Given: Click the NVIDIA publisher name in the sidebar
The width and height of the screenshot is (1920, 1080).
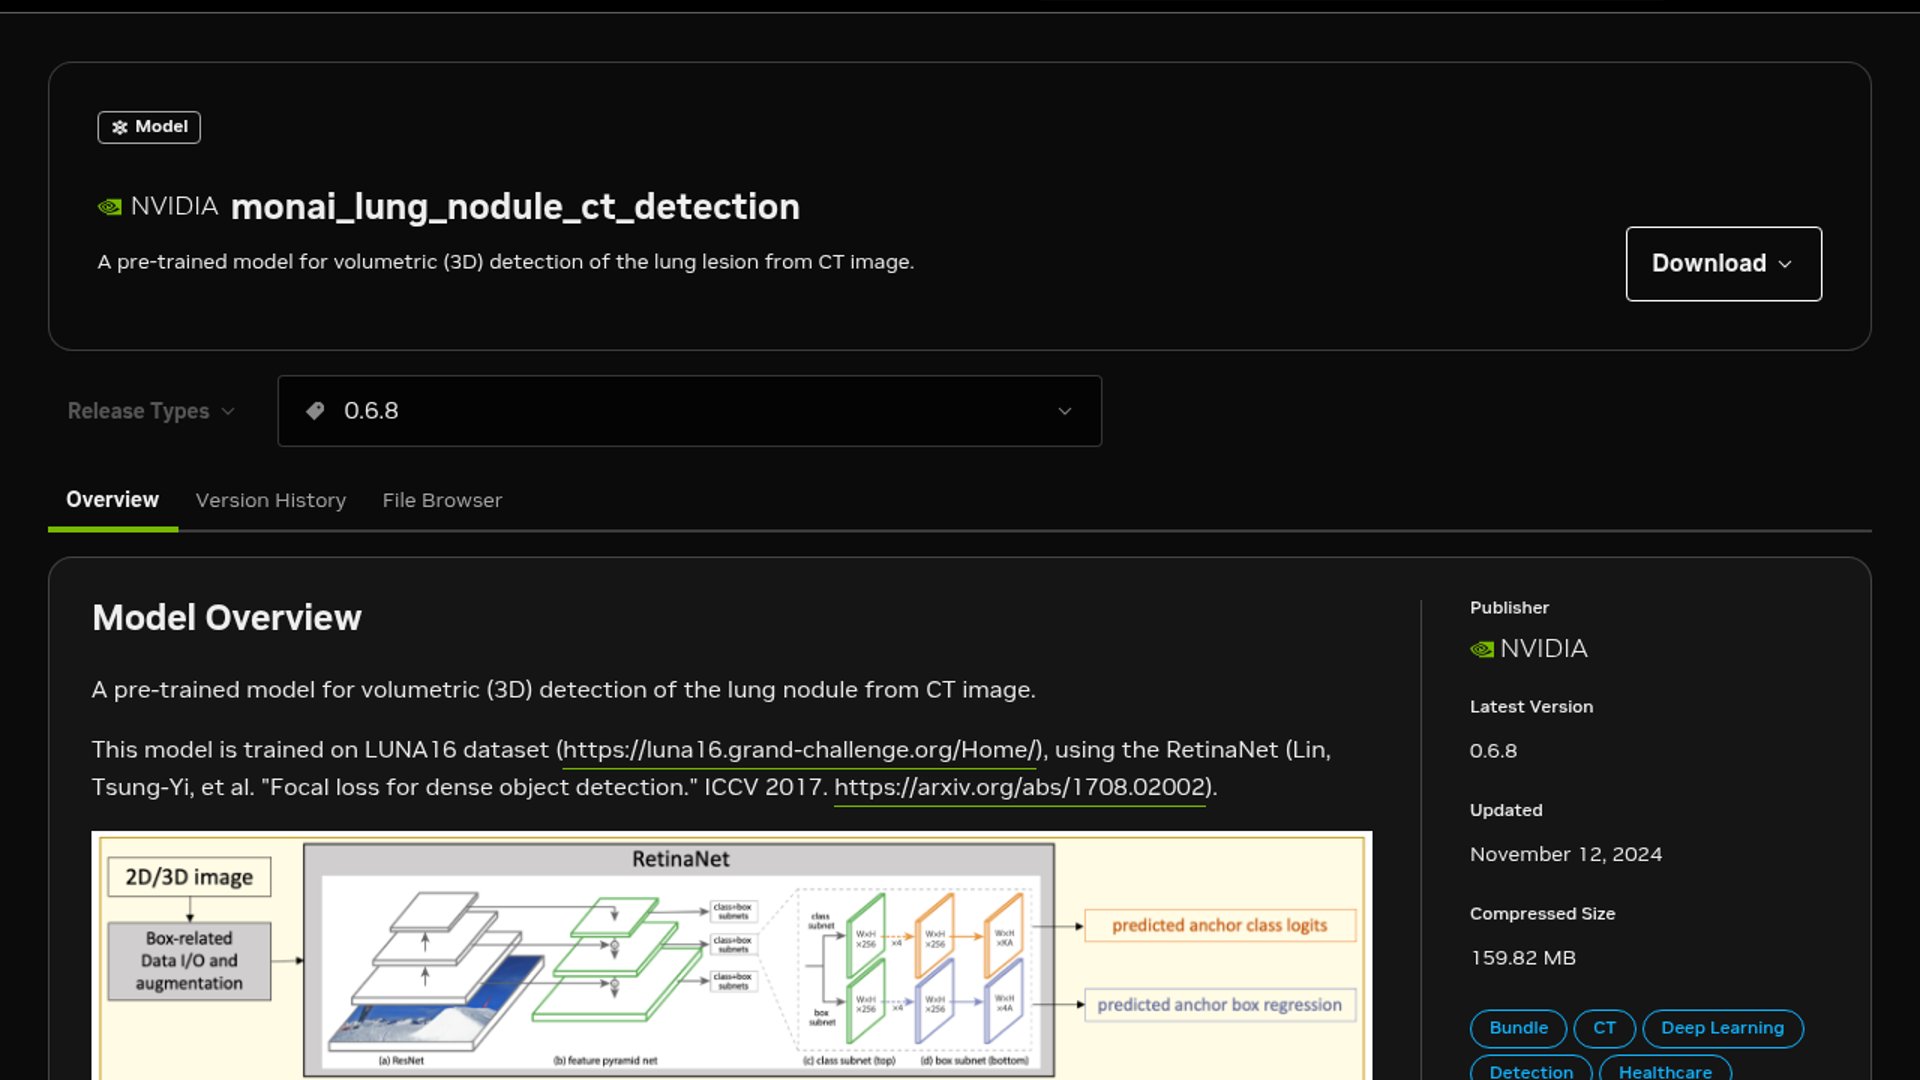Looking at the screenshot, I should click(x=1543, y=649).
